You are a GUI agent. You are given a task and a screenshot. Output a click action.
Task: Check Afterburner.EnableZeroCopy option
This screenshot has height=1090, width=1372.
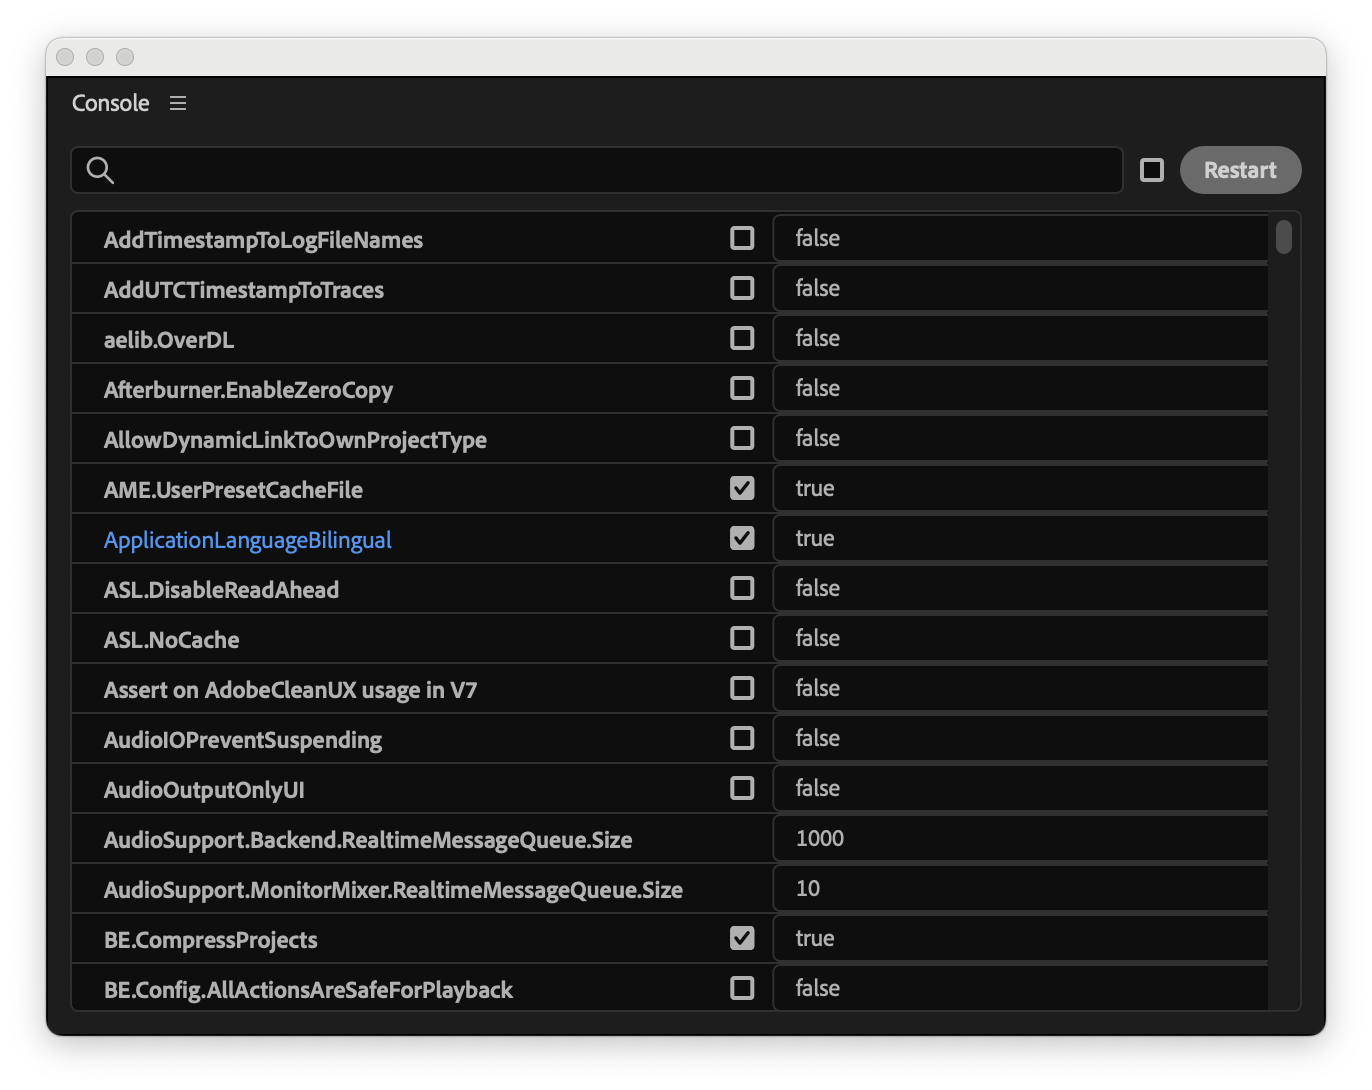[x=742, y=388]
